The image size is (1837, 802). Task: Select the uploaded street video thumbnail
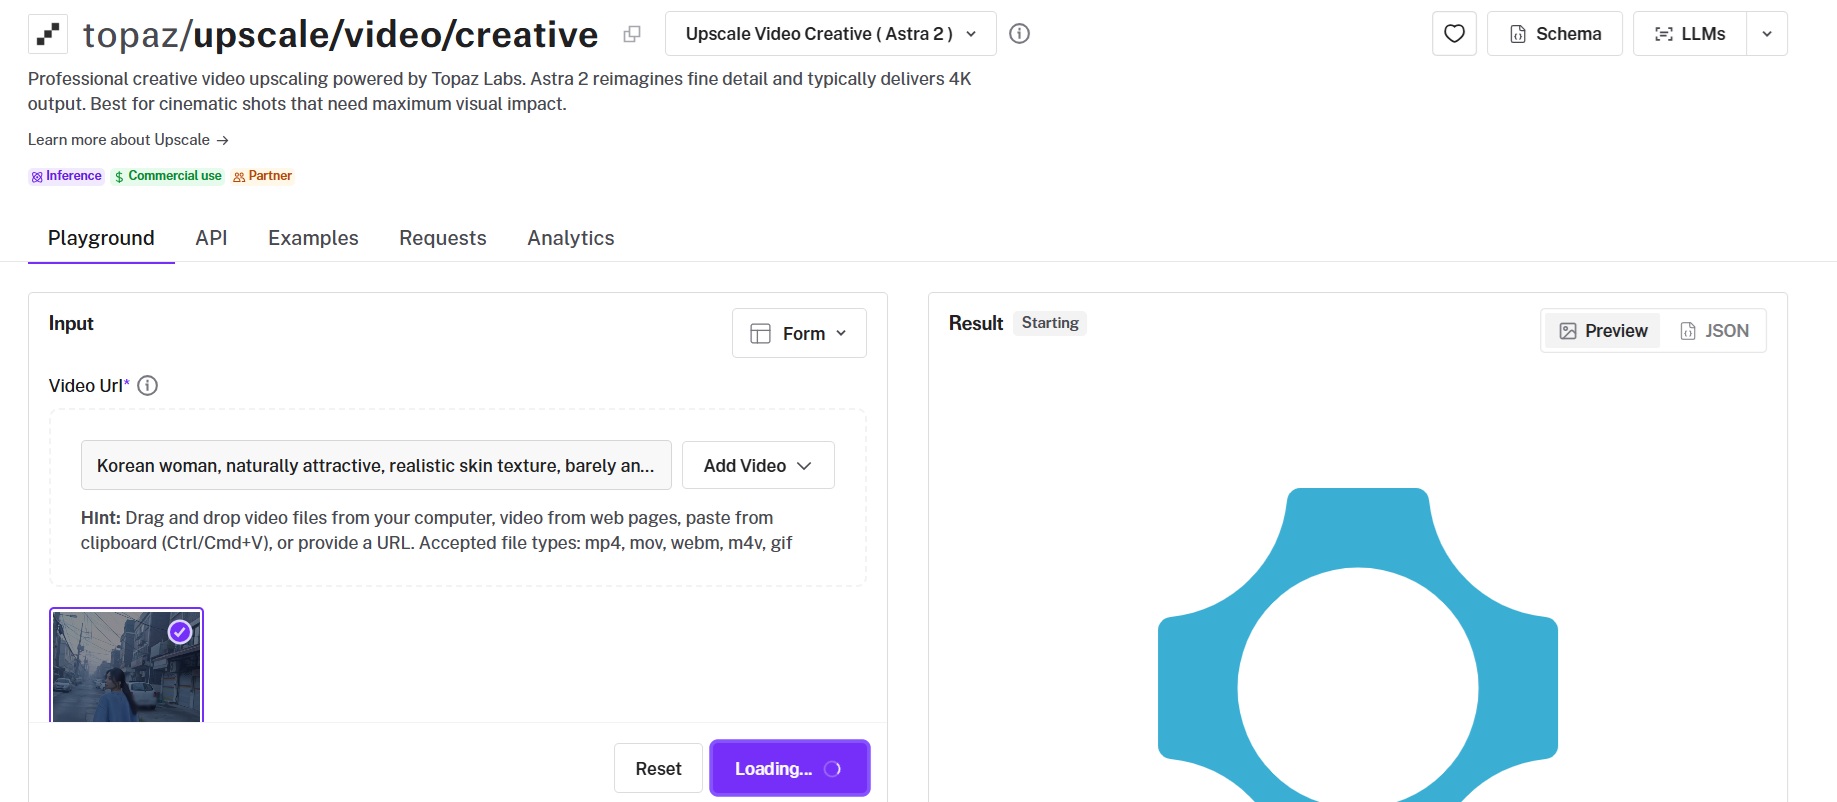(x=126, y=666)
